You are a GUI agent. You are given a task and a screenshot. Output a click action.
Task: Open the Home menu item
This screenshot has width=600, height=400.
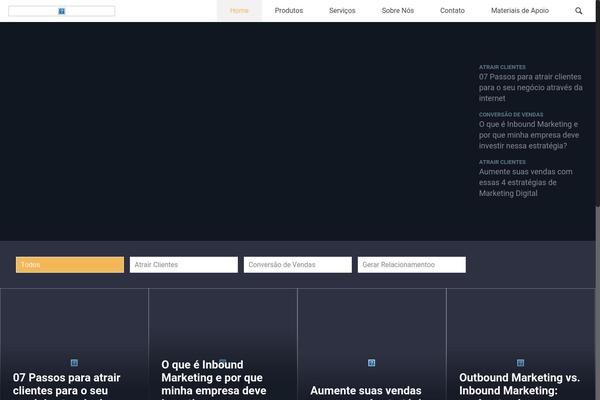point(239,11)
